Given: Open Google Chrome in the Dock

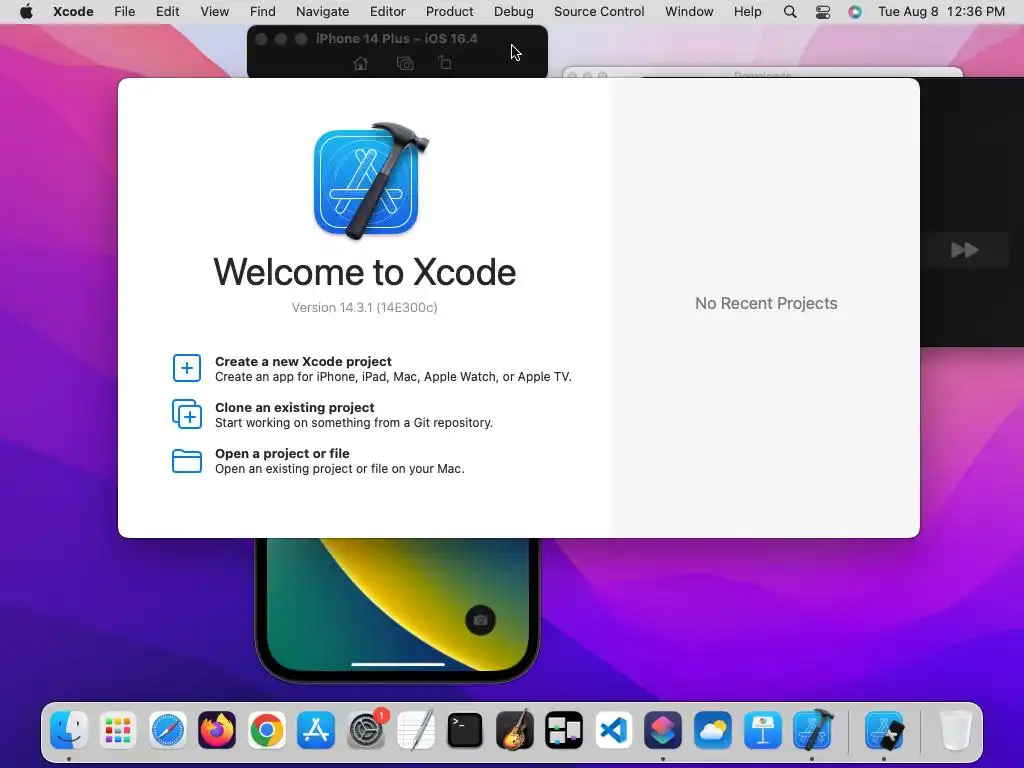Looking at the screenshot, I should [266, 729].
